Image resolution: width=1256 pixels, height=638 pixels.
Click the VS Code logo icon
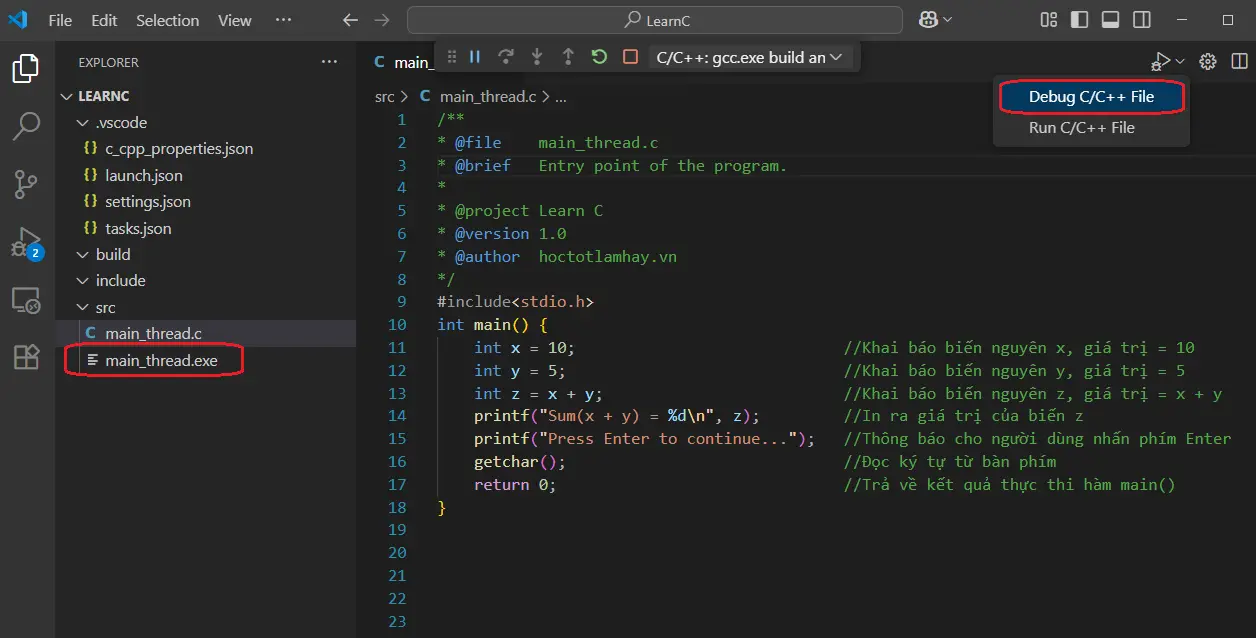18,19
